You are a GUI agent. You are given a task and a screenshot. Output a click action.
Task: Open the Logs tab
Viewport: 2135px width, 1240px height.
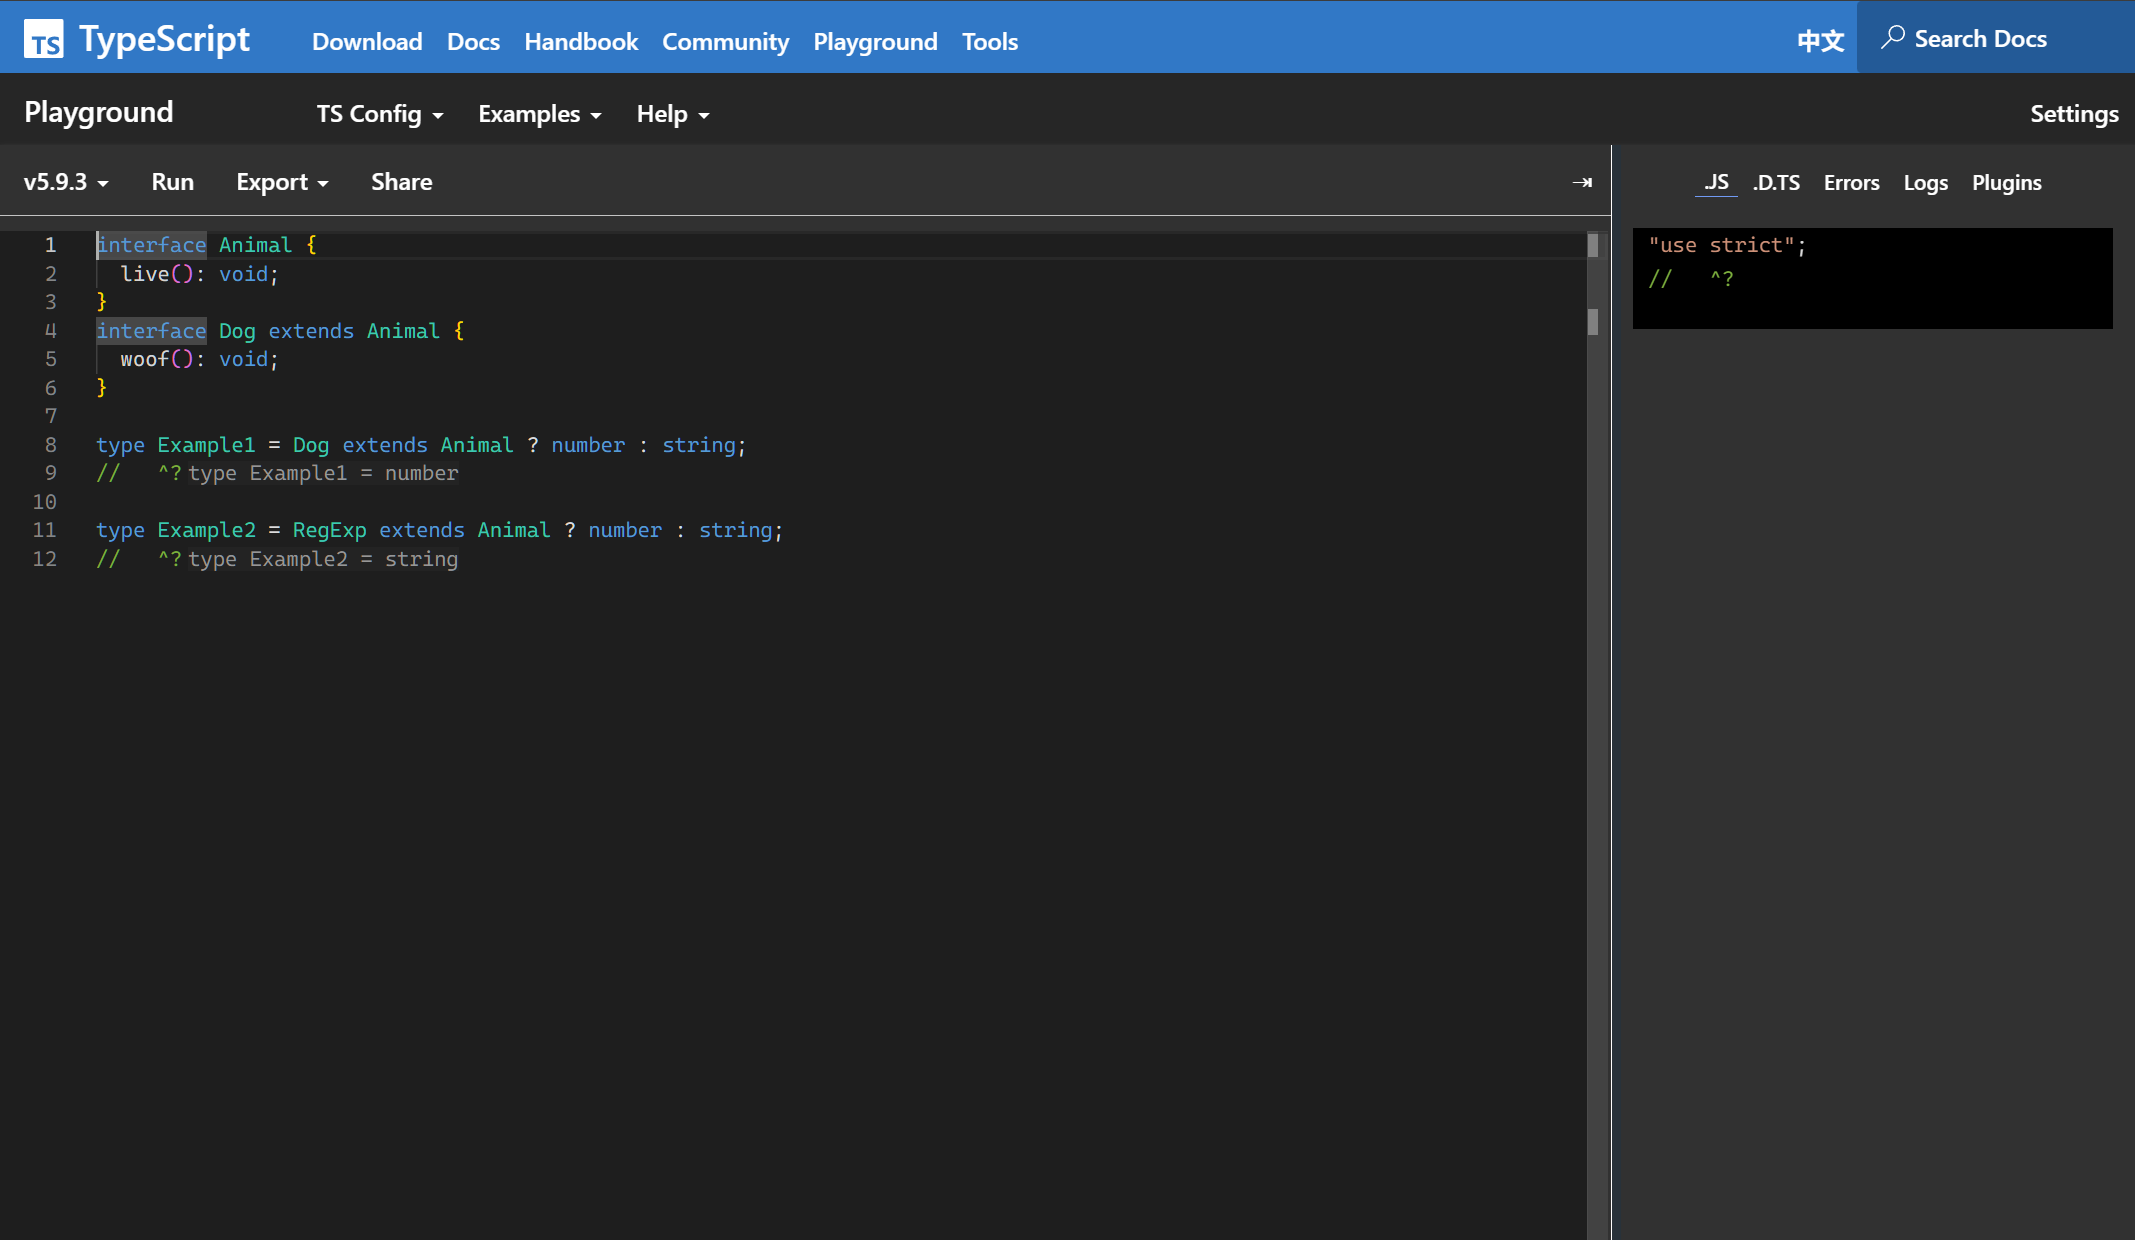tap(1925, 183)
